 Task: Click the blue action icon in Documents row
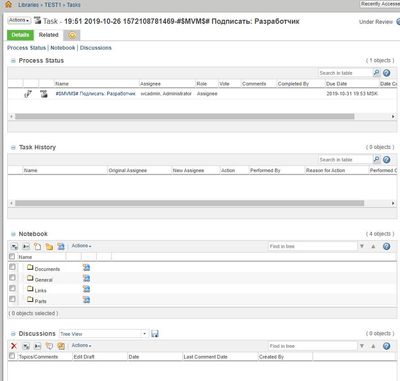[x=86, y=268]
